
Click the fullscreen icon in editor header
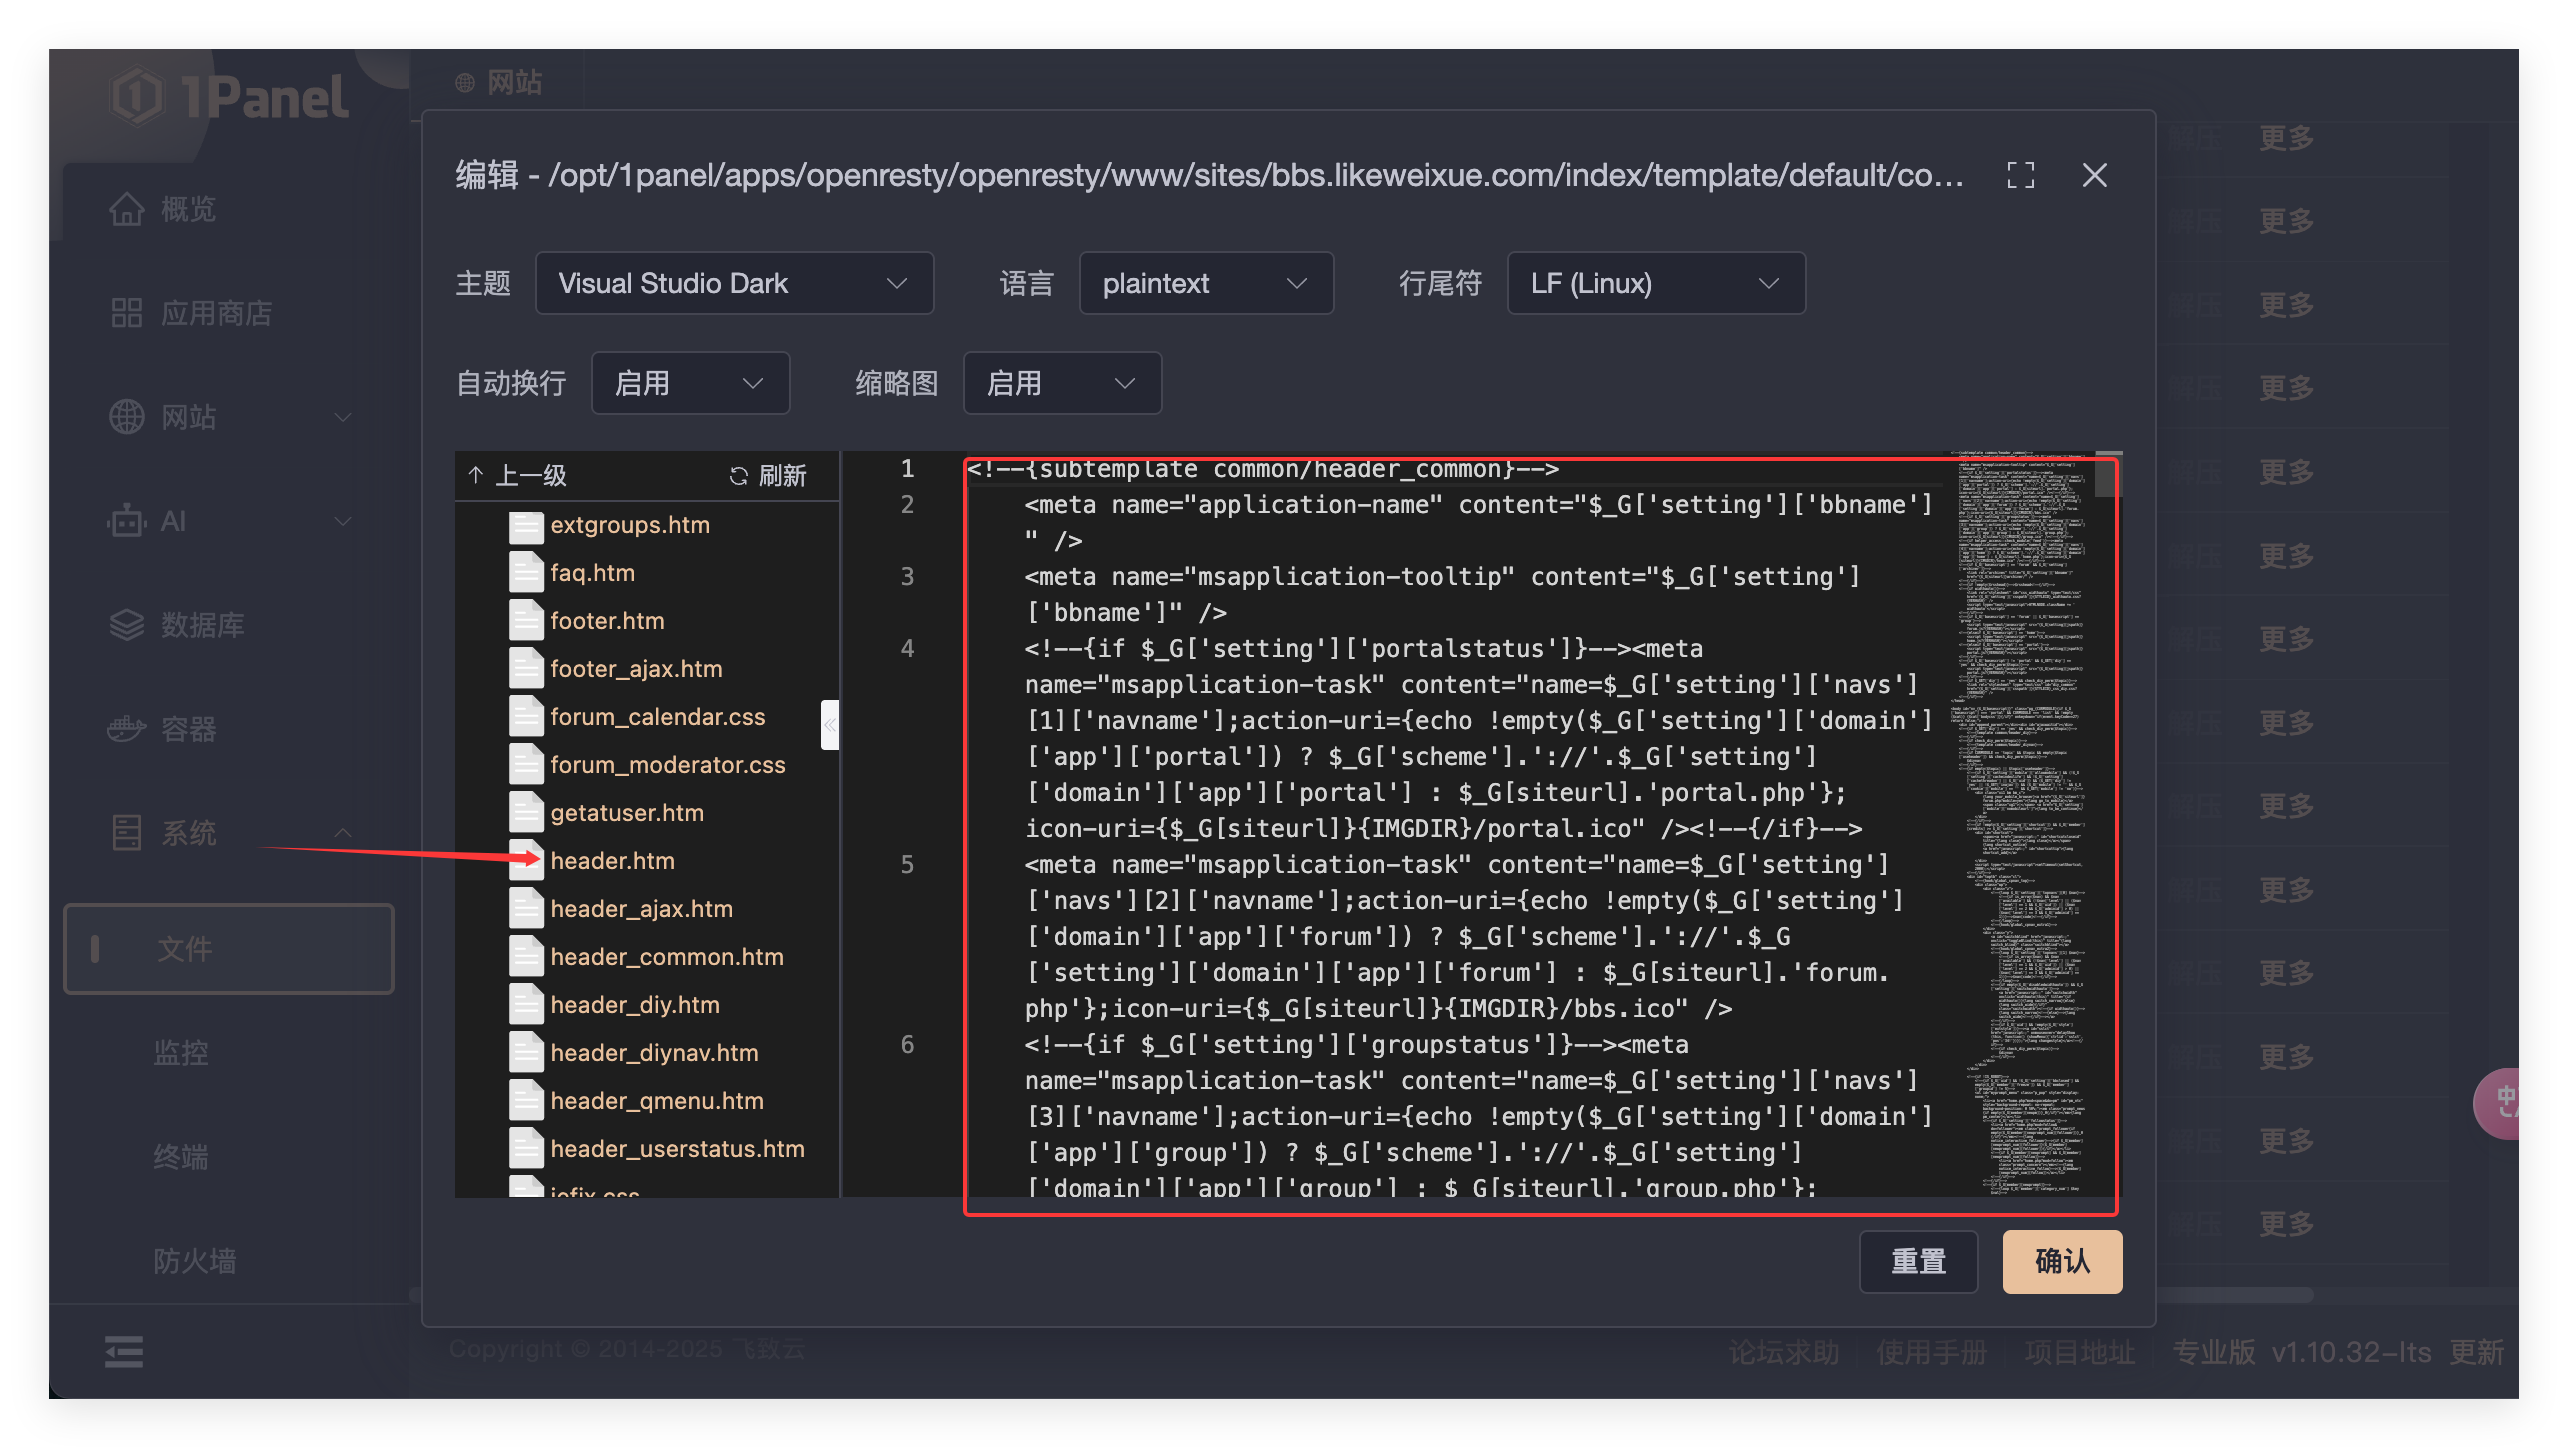(2020, 176)
